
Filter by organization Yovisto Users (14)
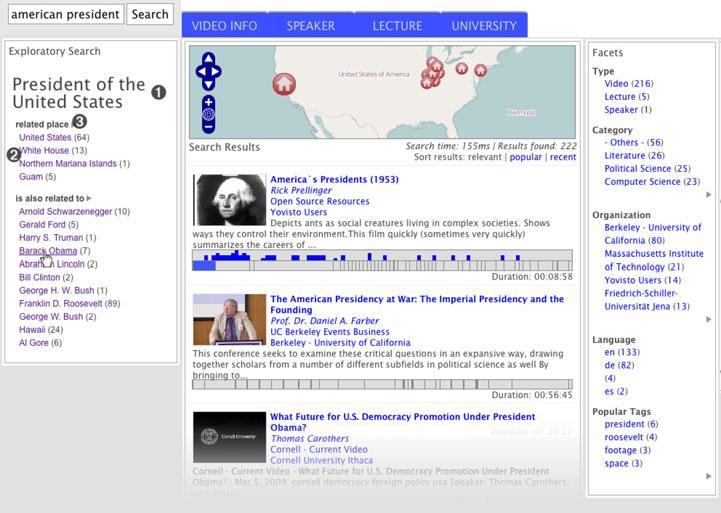click(x=642, y=280)
